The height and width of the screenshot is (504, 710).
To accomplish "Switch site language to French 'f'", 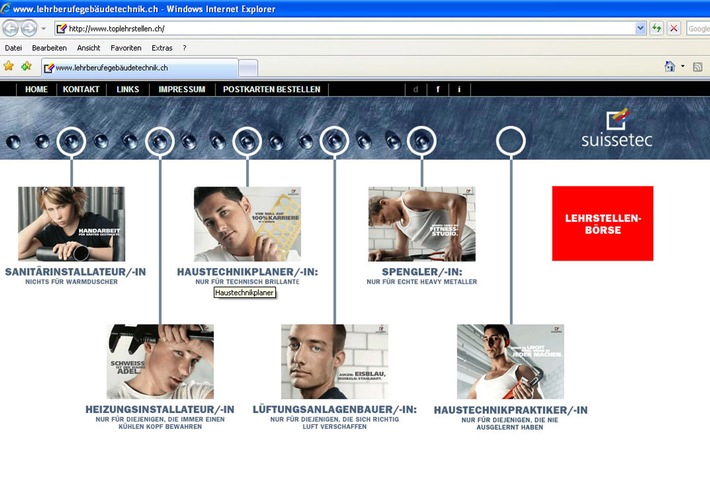I will click(437, 89).
